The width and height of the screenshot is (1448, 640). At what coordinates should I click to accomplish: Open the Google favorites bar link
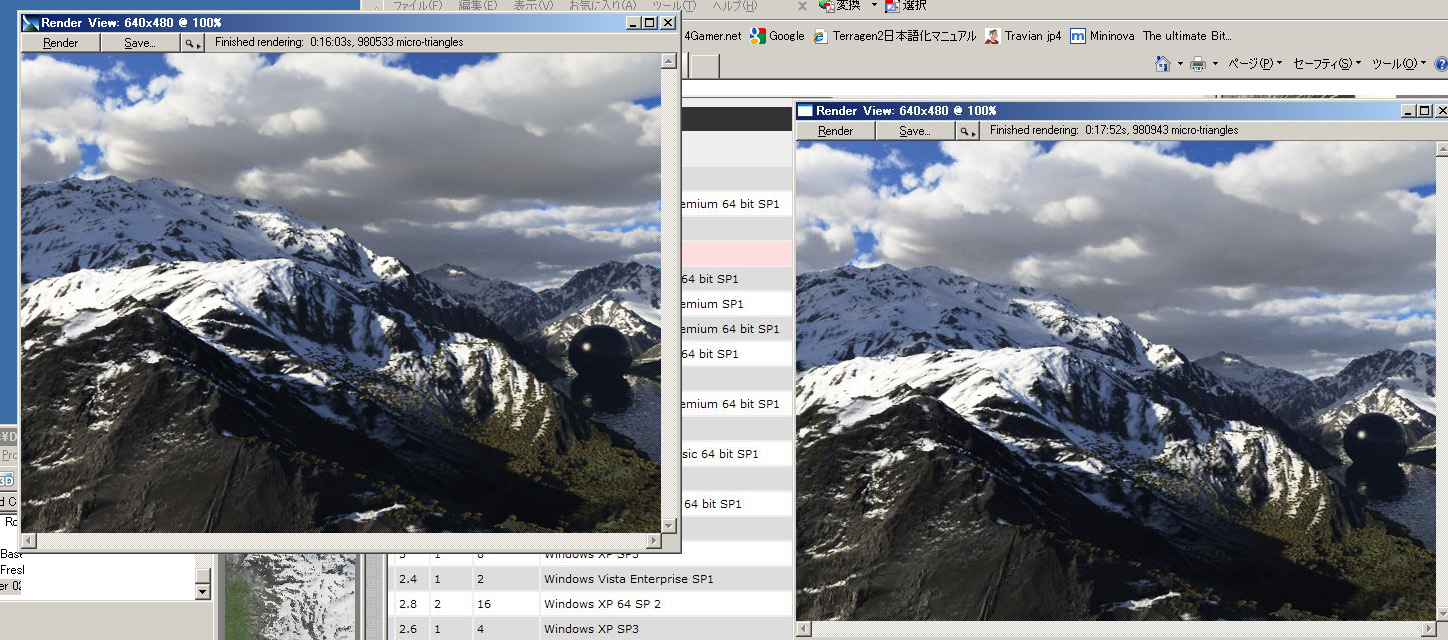(777, 36)
